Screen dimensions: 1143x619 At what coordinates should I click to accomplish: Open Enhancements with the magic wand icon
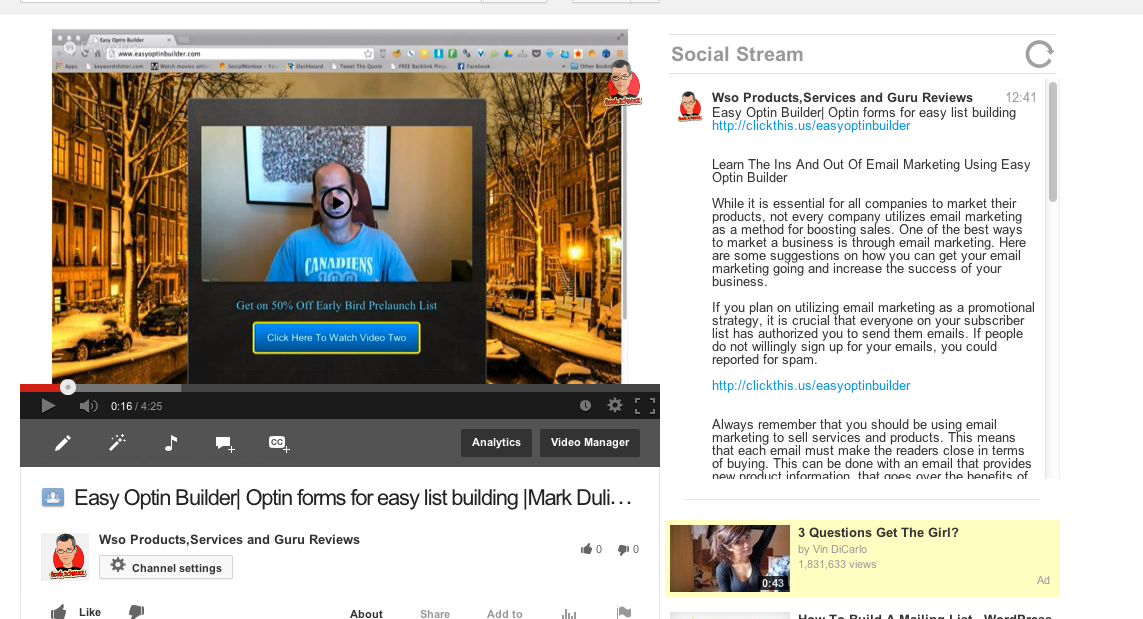click(x=117, y=443)
